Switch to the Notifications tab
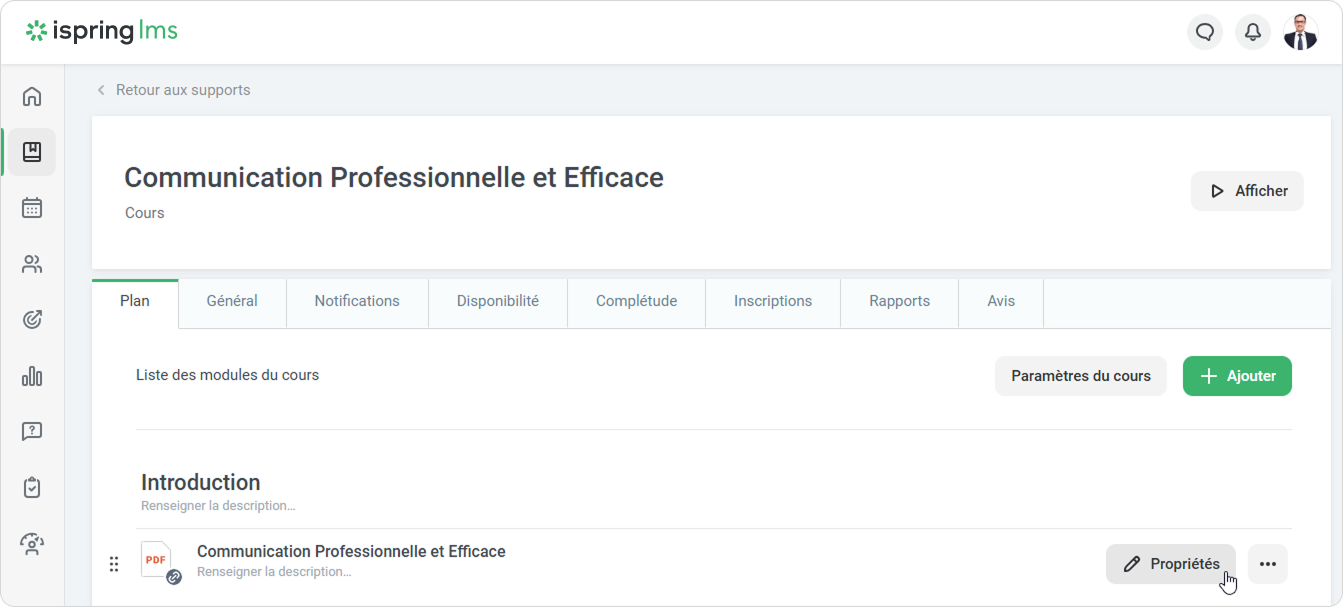Screen dimensions: 1343x607 tap(357, 301)
